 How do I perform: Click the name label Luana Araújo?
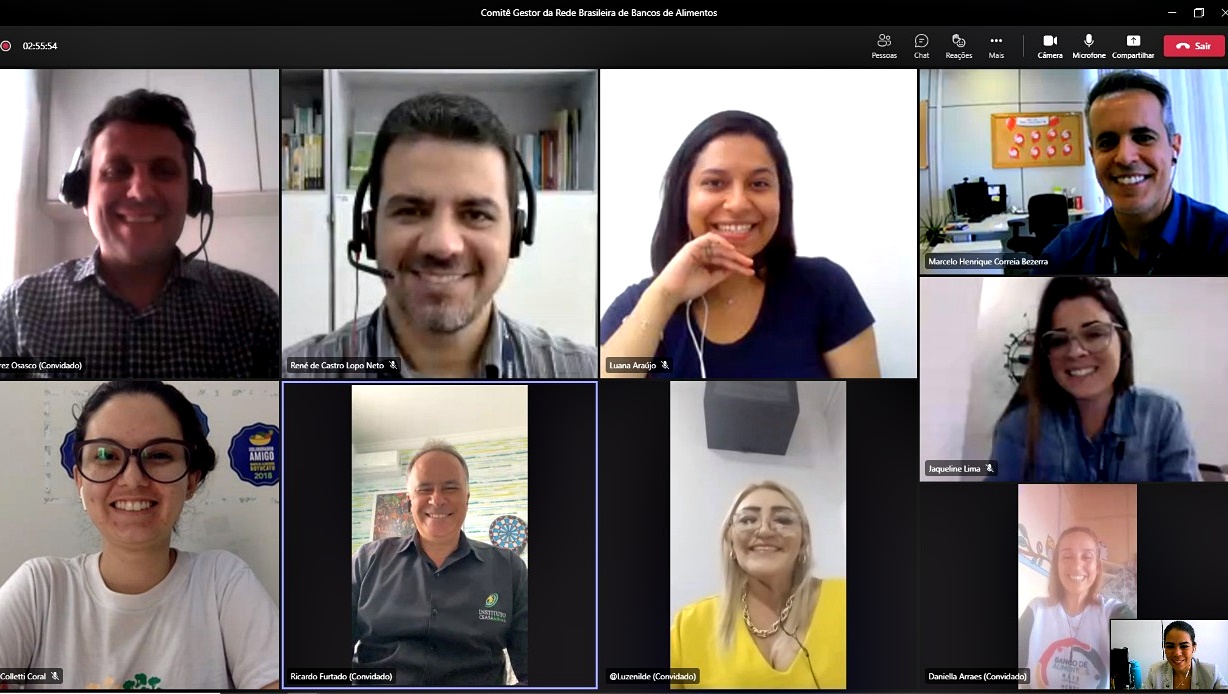click(x=632, y=366)
